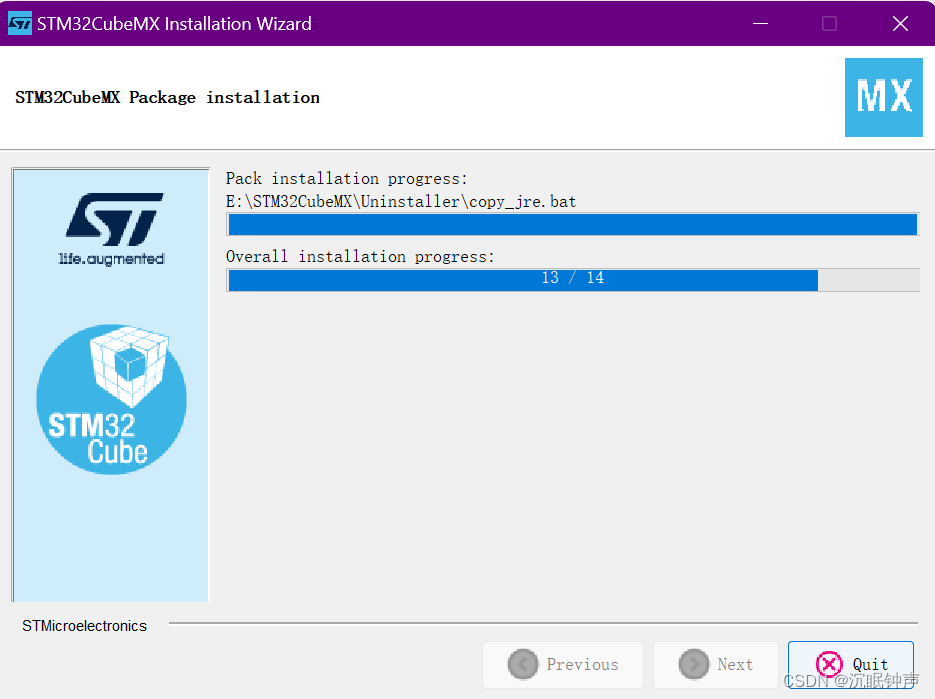The height and width of the screenshot is (699, 935).
Task: Click the ST logo in title bar
Action: click(x=20, y=24)
